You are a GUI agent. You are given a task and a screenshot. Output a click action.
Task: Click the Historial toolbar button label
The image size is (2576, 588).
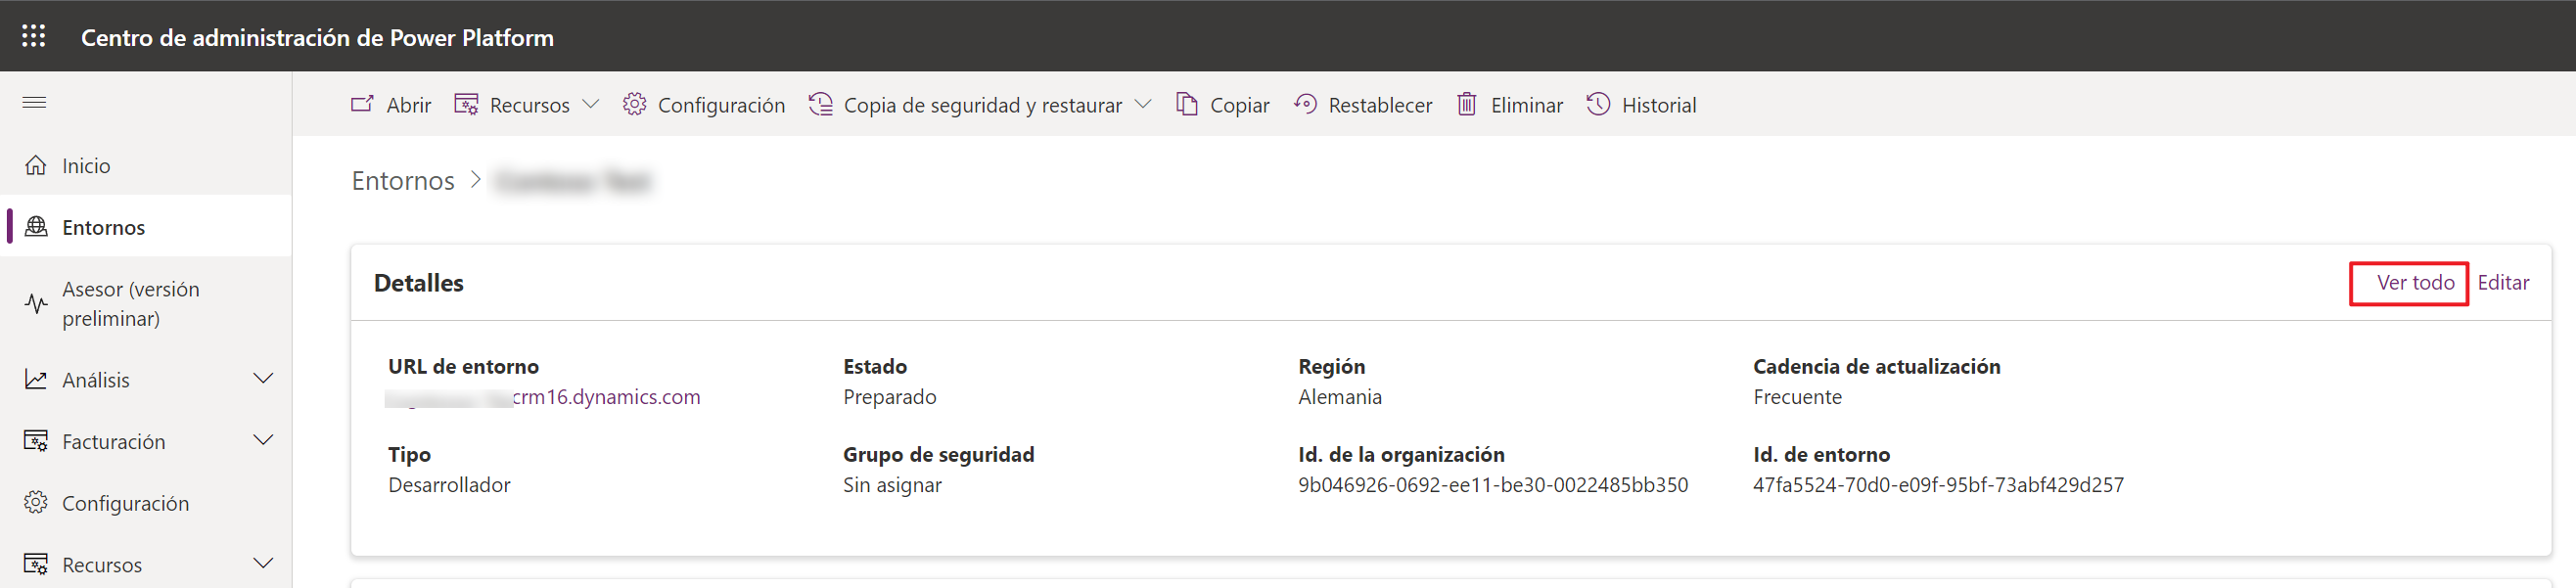[1659, 105]
